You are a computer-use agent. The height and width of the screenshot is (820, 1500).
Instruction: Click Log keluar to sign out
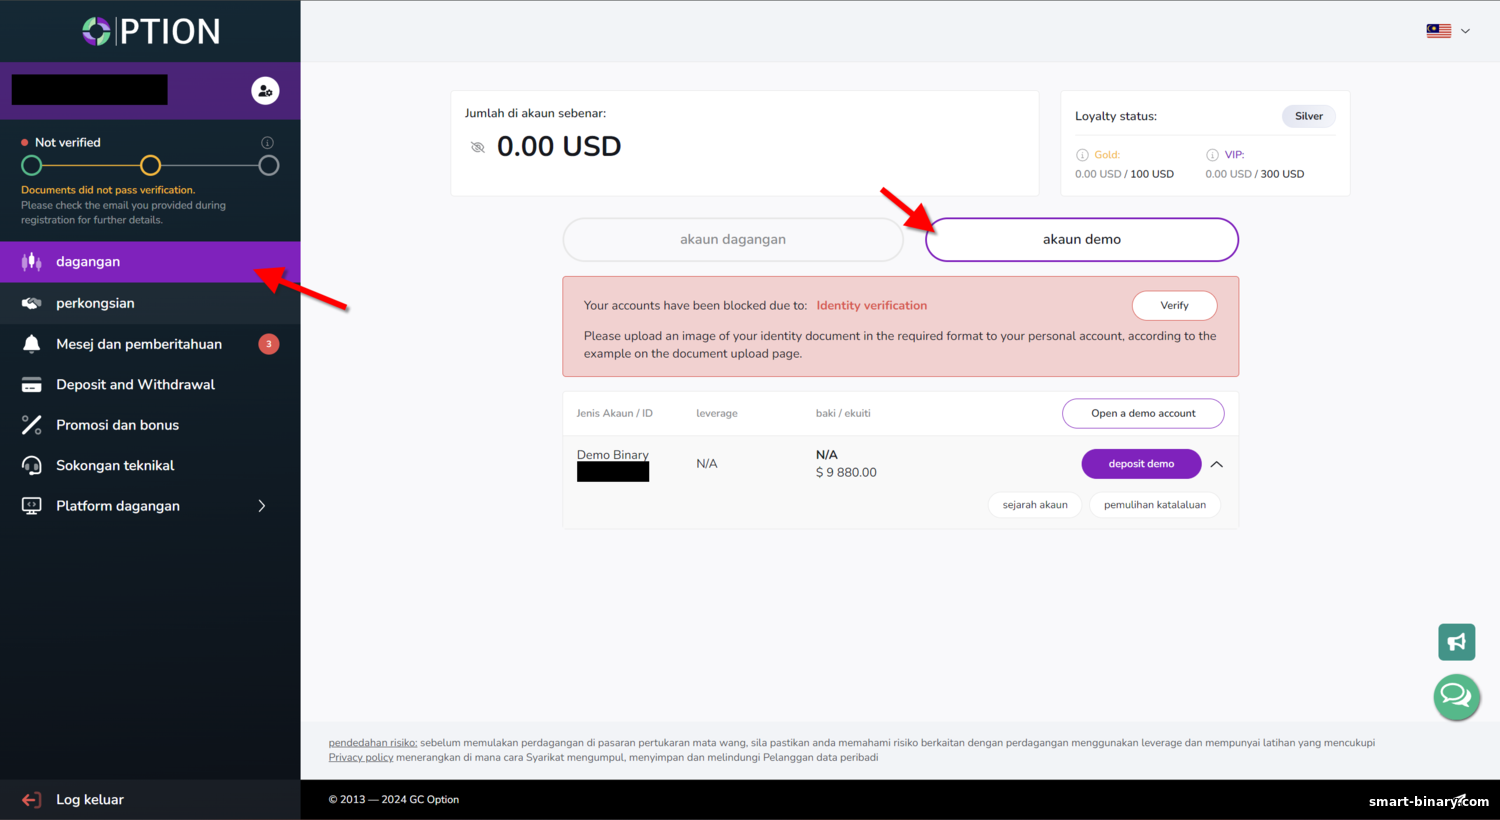(x=90, y=800)
